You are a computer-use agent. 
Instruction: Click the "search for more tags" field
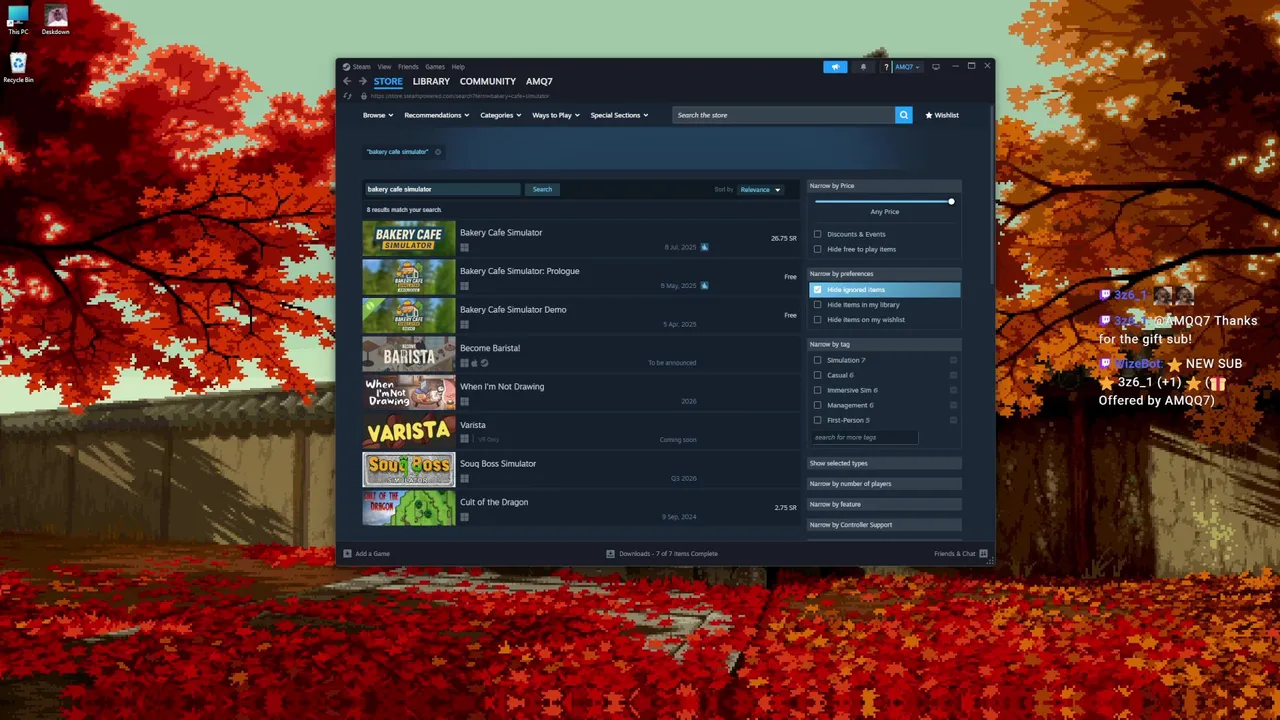pyautogui.click(x=864, y=437)
